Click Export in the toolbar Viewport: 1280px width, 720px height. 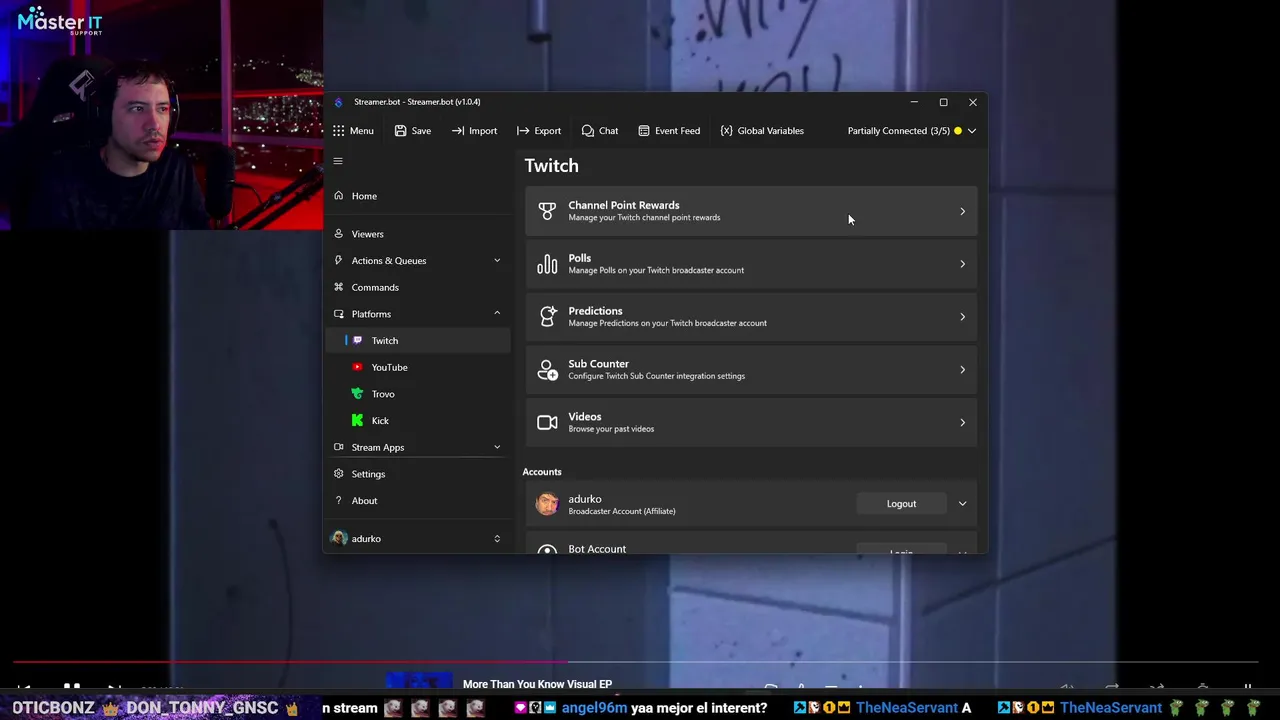(539, 131)
